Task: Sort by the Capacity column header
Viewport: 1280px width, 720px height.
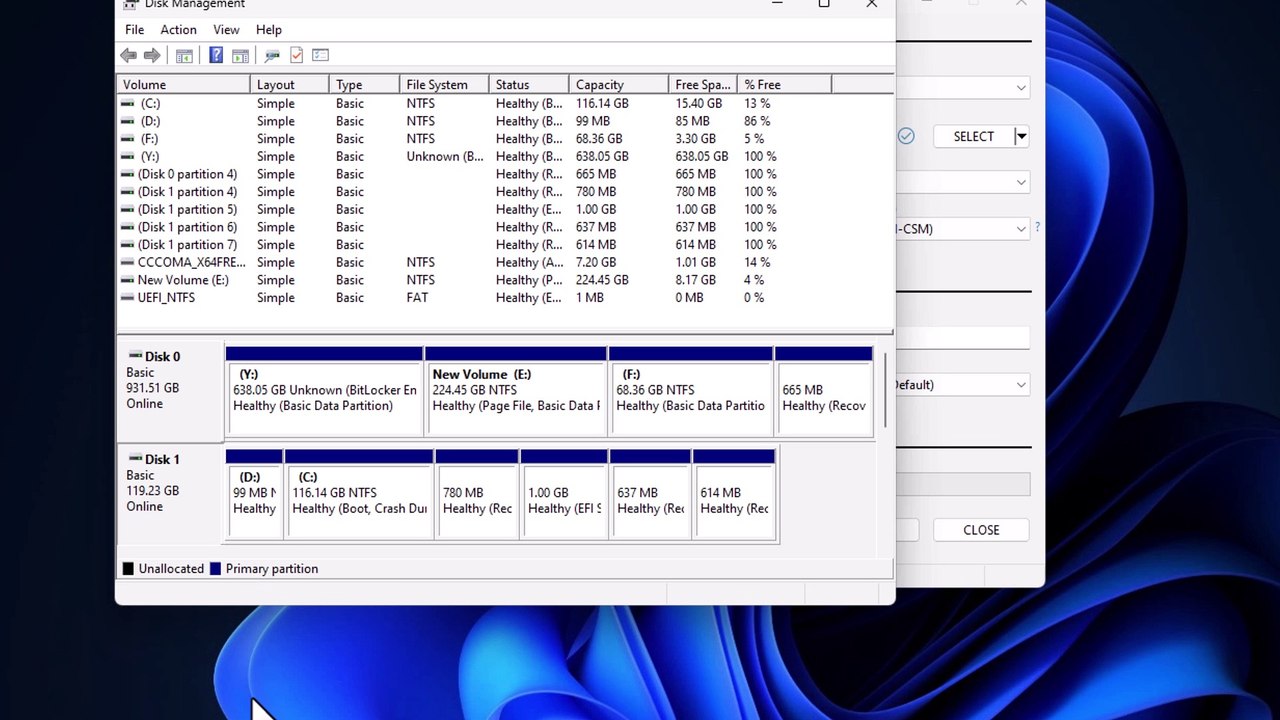Action: (x=620, y=85)
